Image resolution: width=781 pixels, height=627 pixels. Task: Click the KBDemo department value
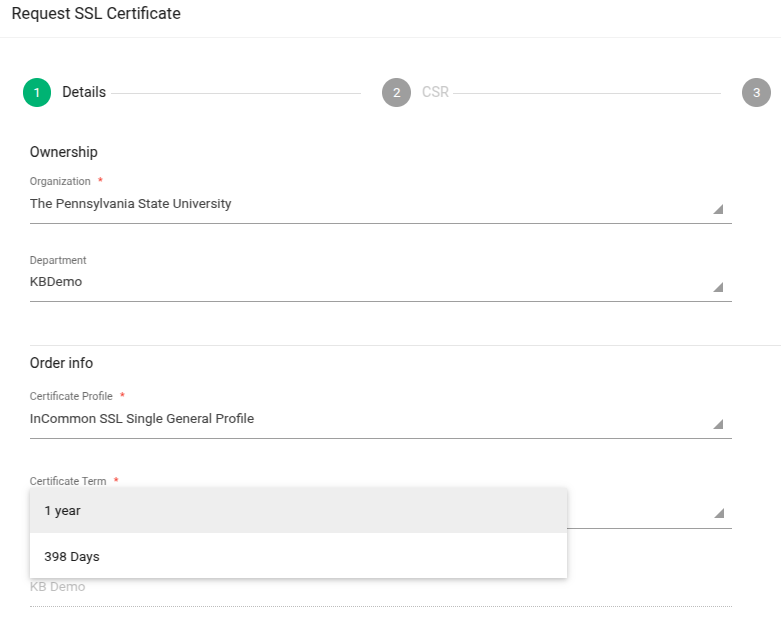56,282
